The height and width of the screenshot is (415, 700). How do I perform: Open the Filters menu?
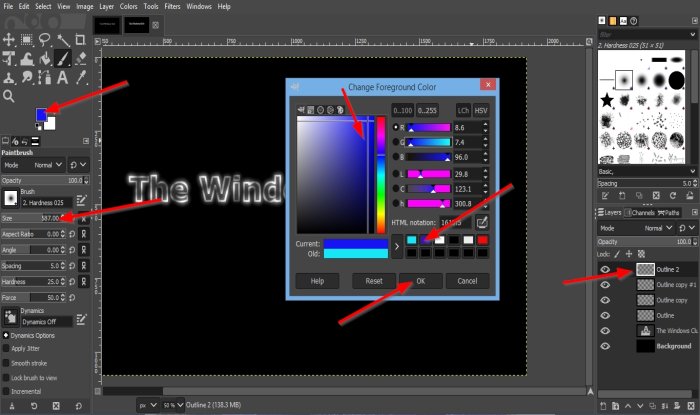tap(172, 6)
